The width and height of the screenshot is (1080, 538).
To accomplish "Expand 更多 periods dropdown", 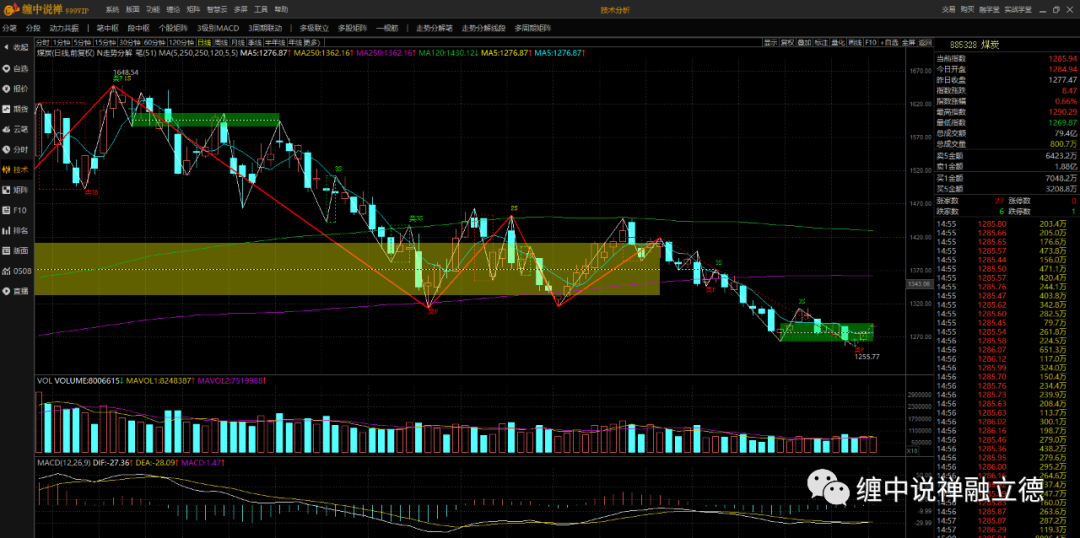I will pos(311,43).
